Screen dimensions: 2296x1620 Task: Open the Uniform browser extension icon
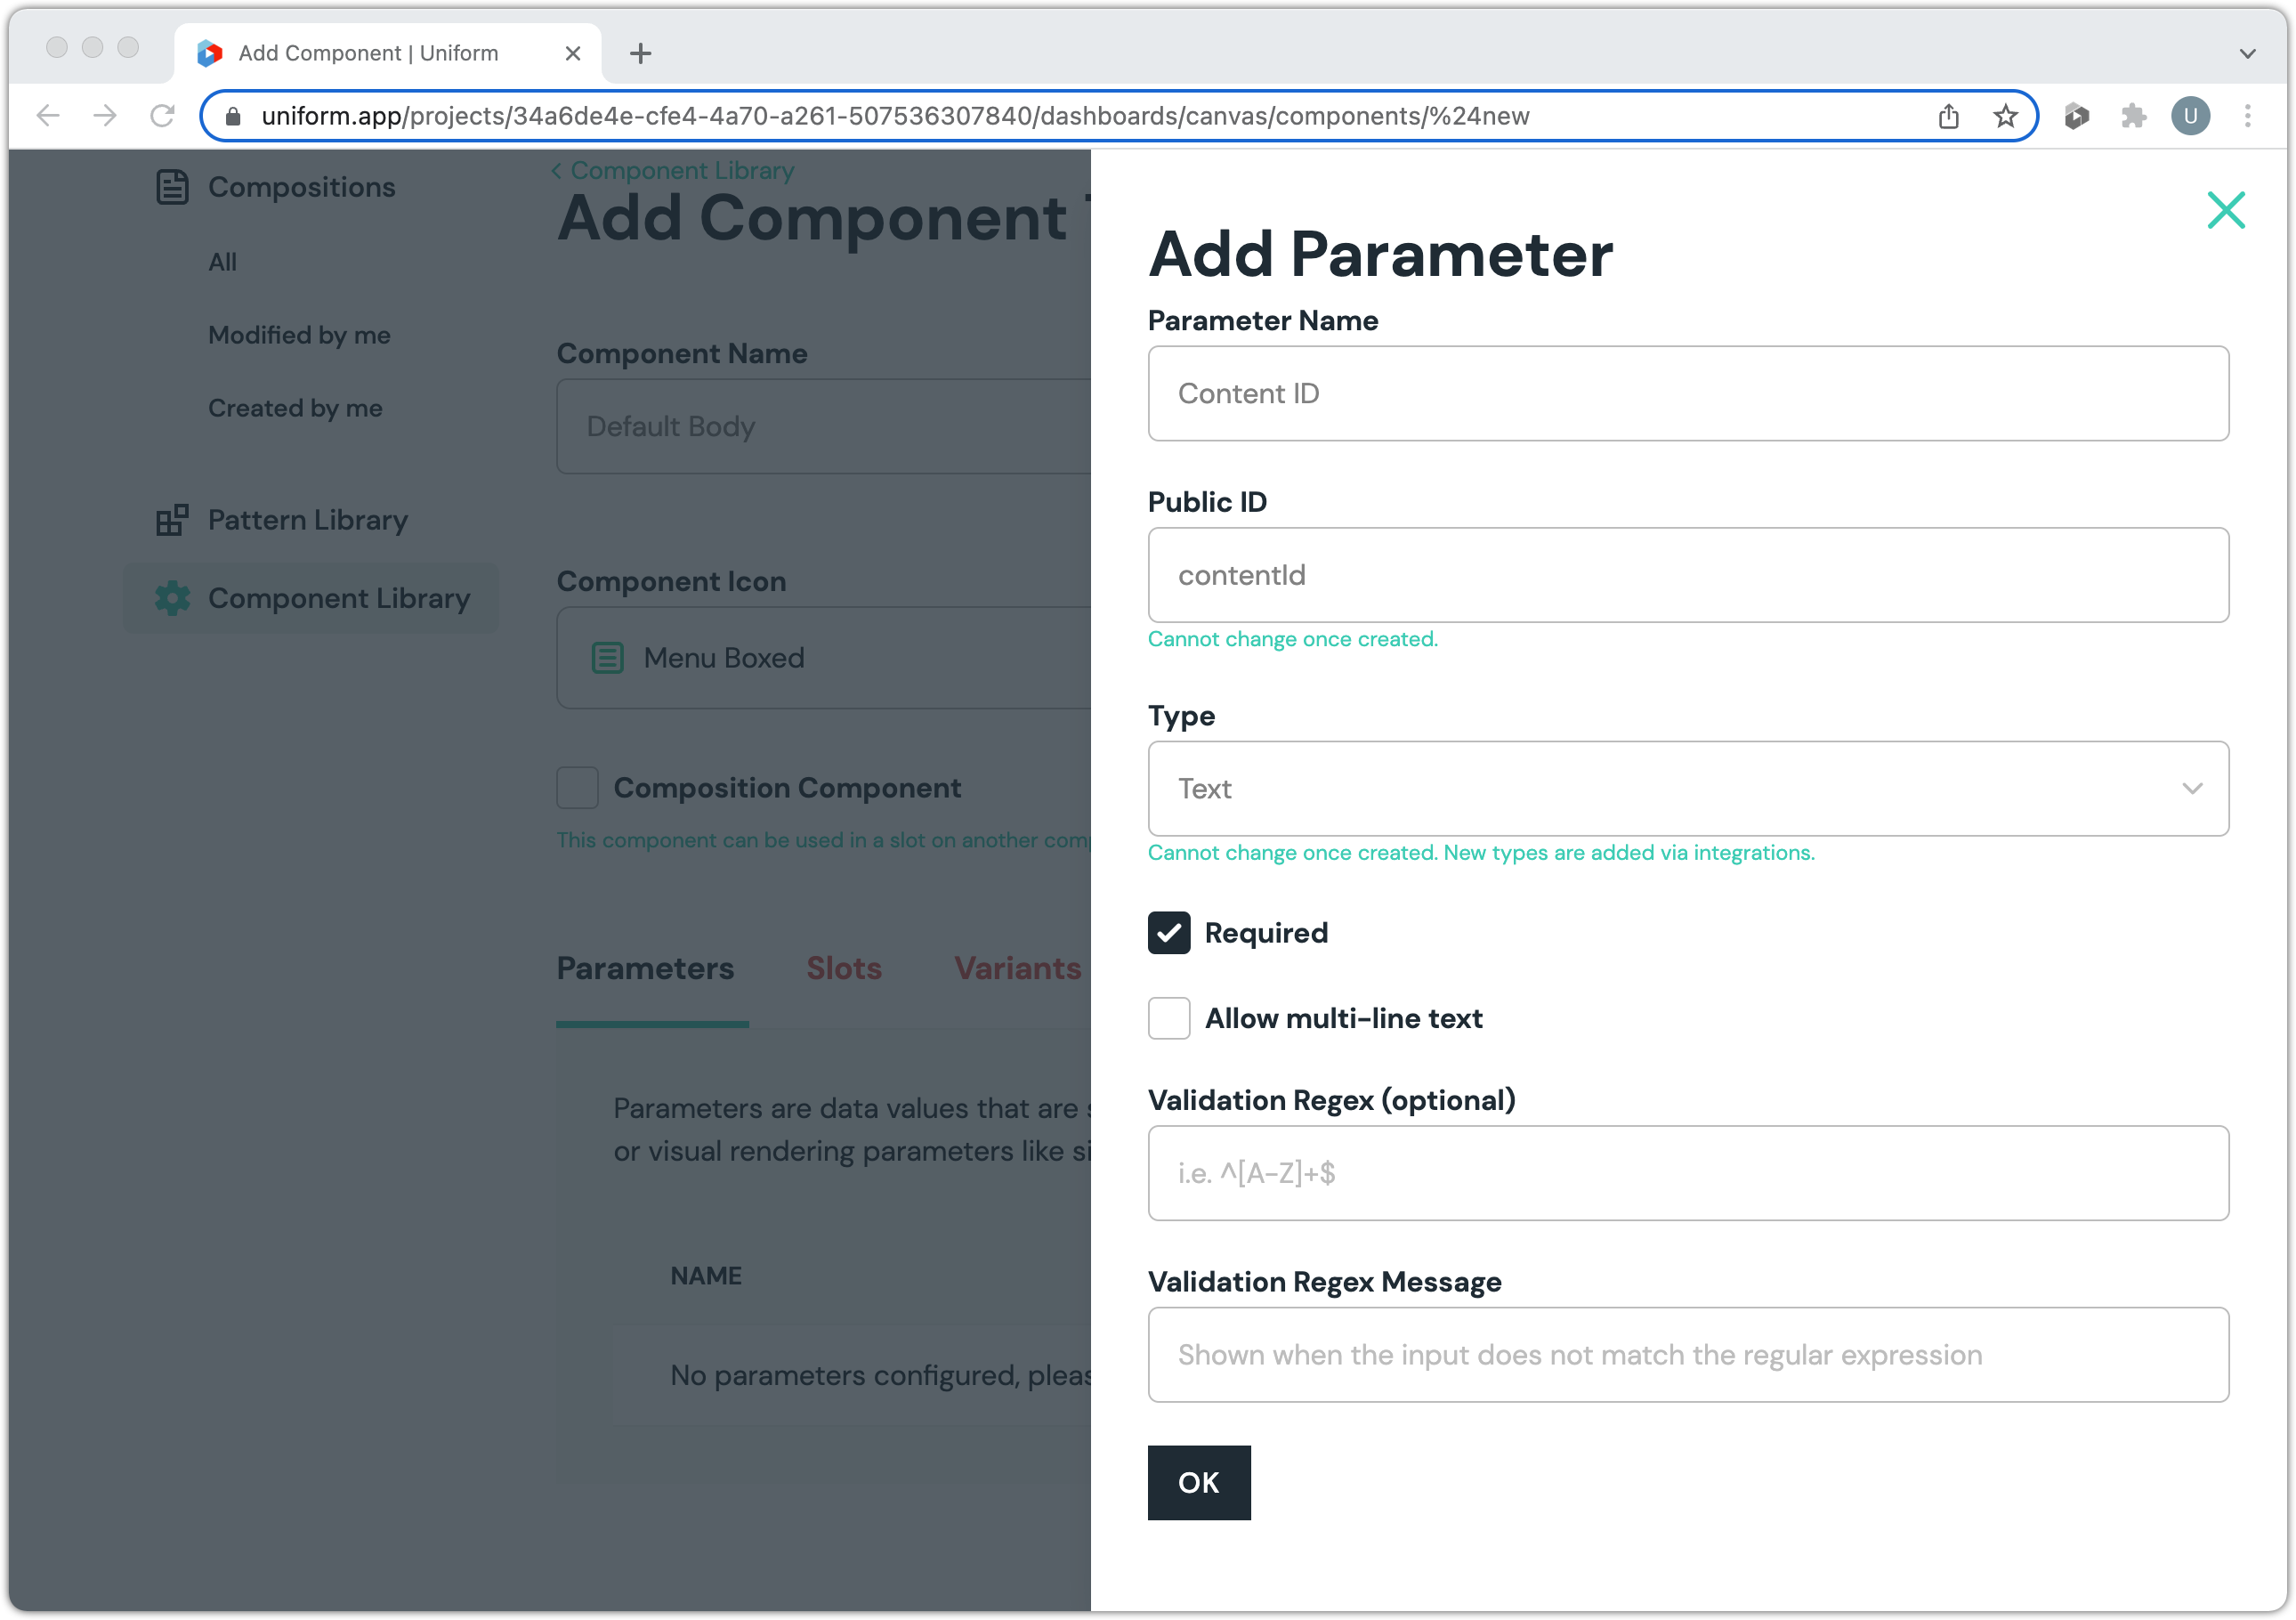(2076, 116)
